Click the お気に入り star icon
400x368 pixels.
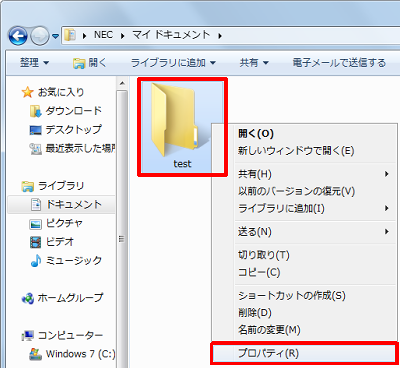point(27,92)
